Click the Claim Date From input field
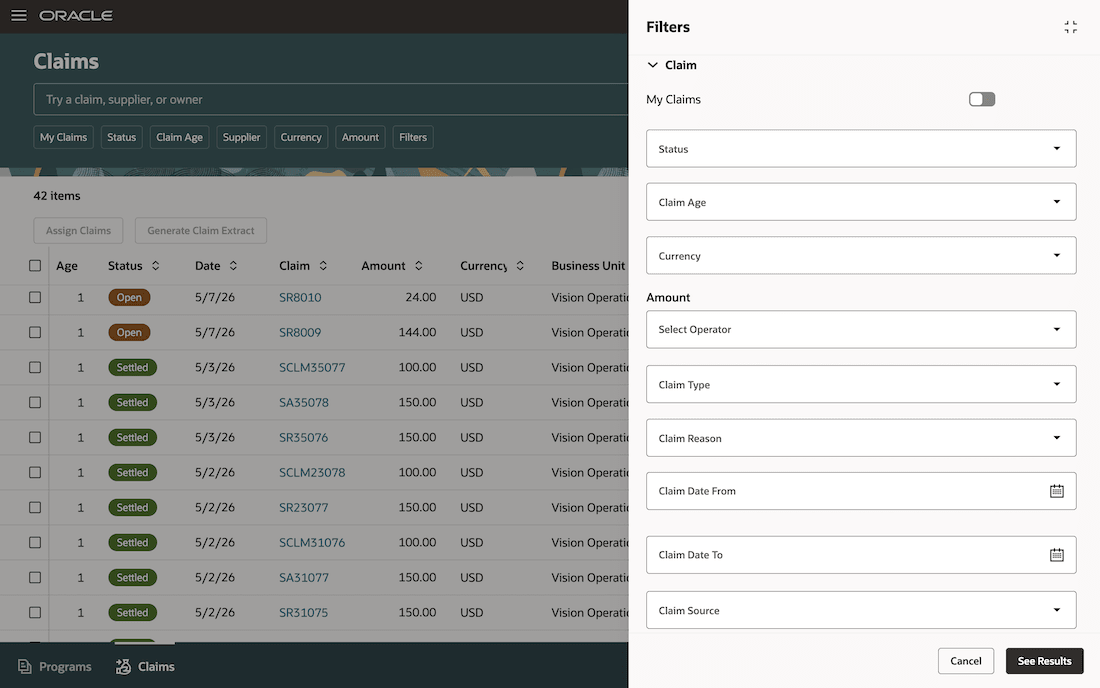 pyautogui.click(x=861, y=491)
